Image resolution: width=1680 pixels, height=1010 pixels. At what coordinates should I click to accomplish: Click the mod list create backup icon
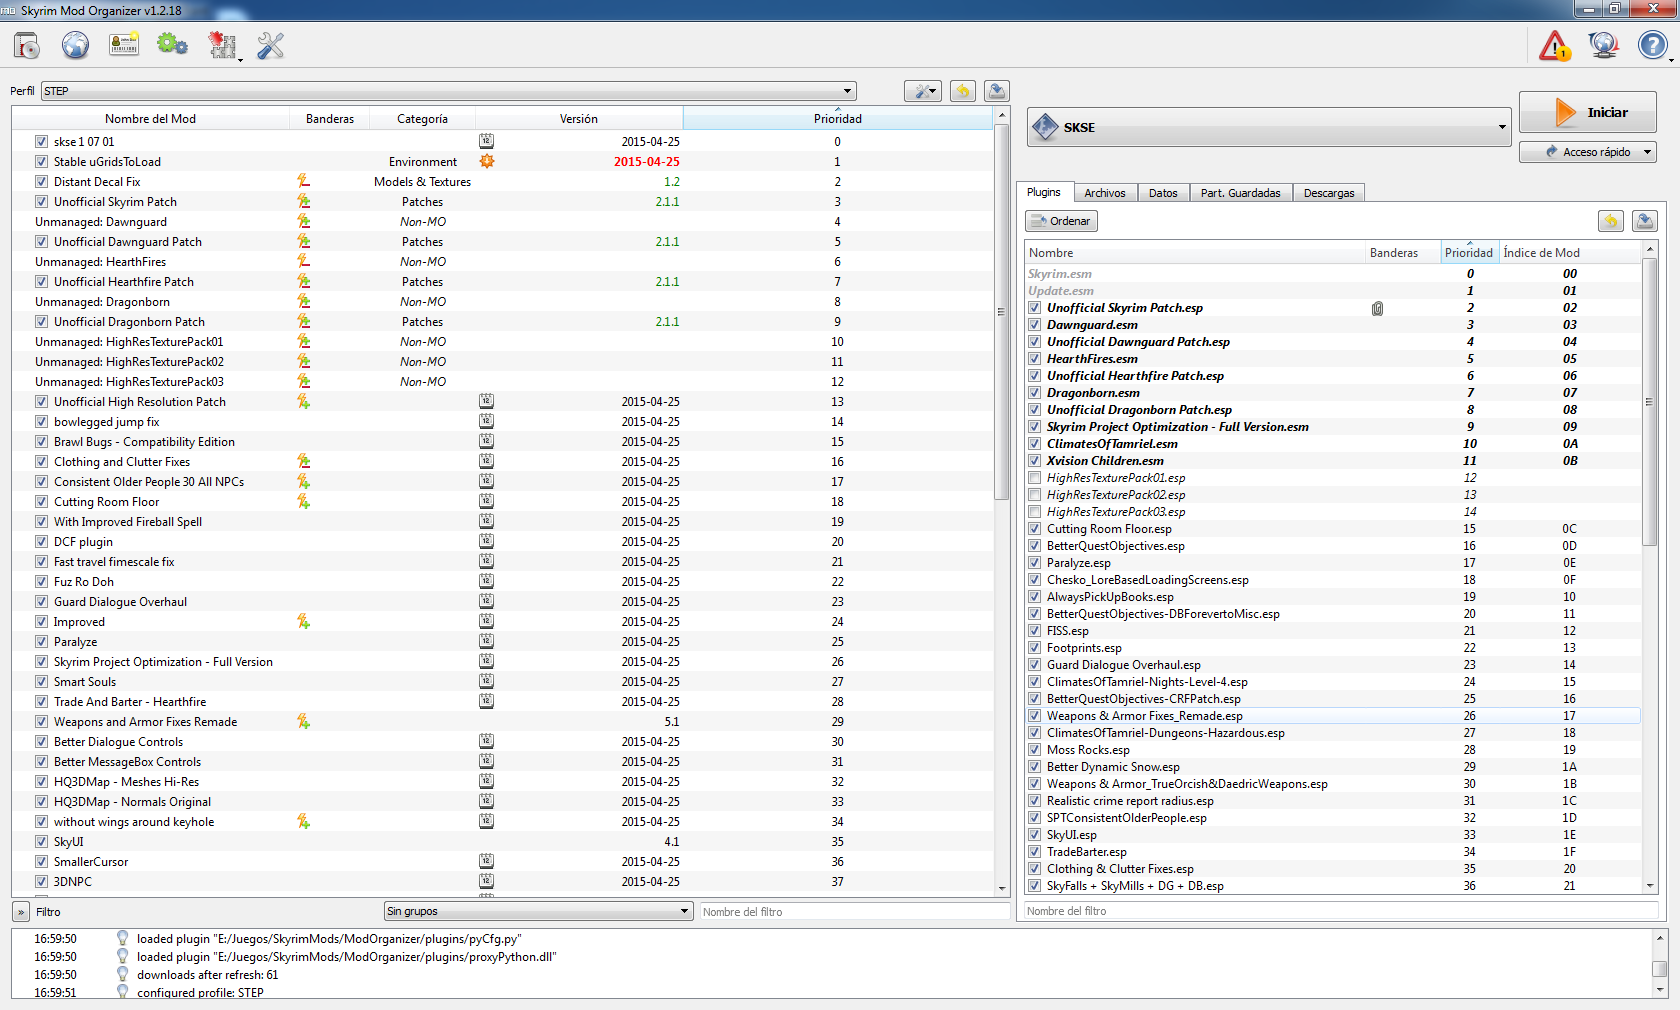[x=997, y=91]
